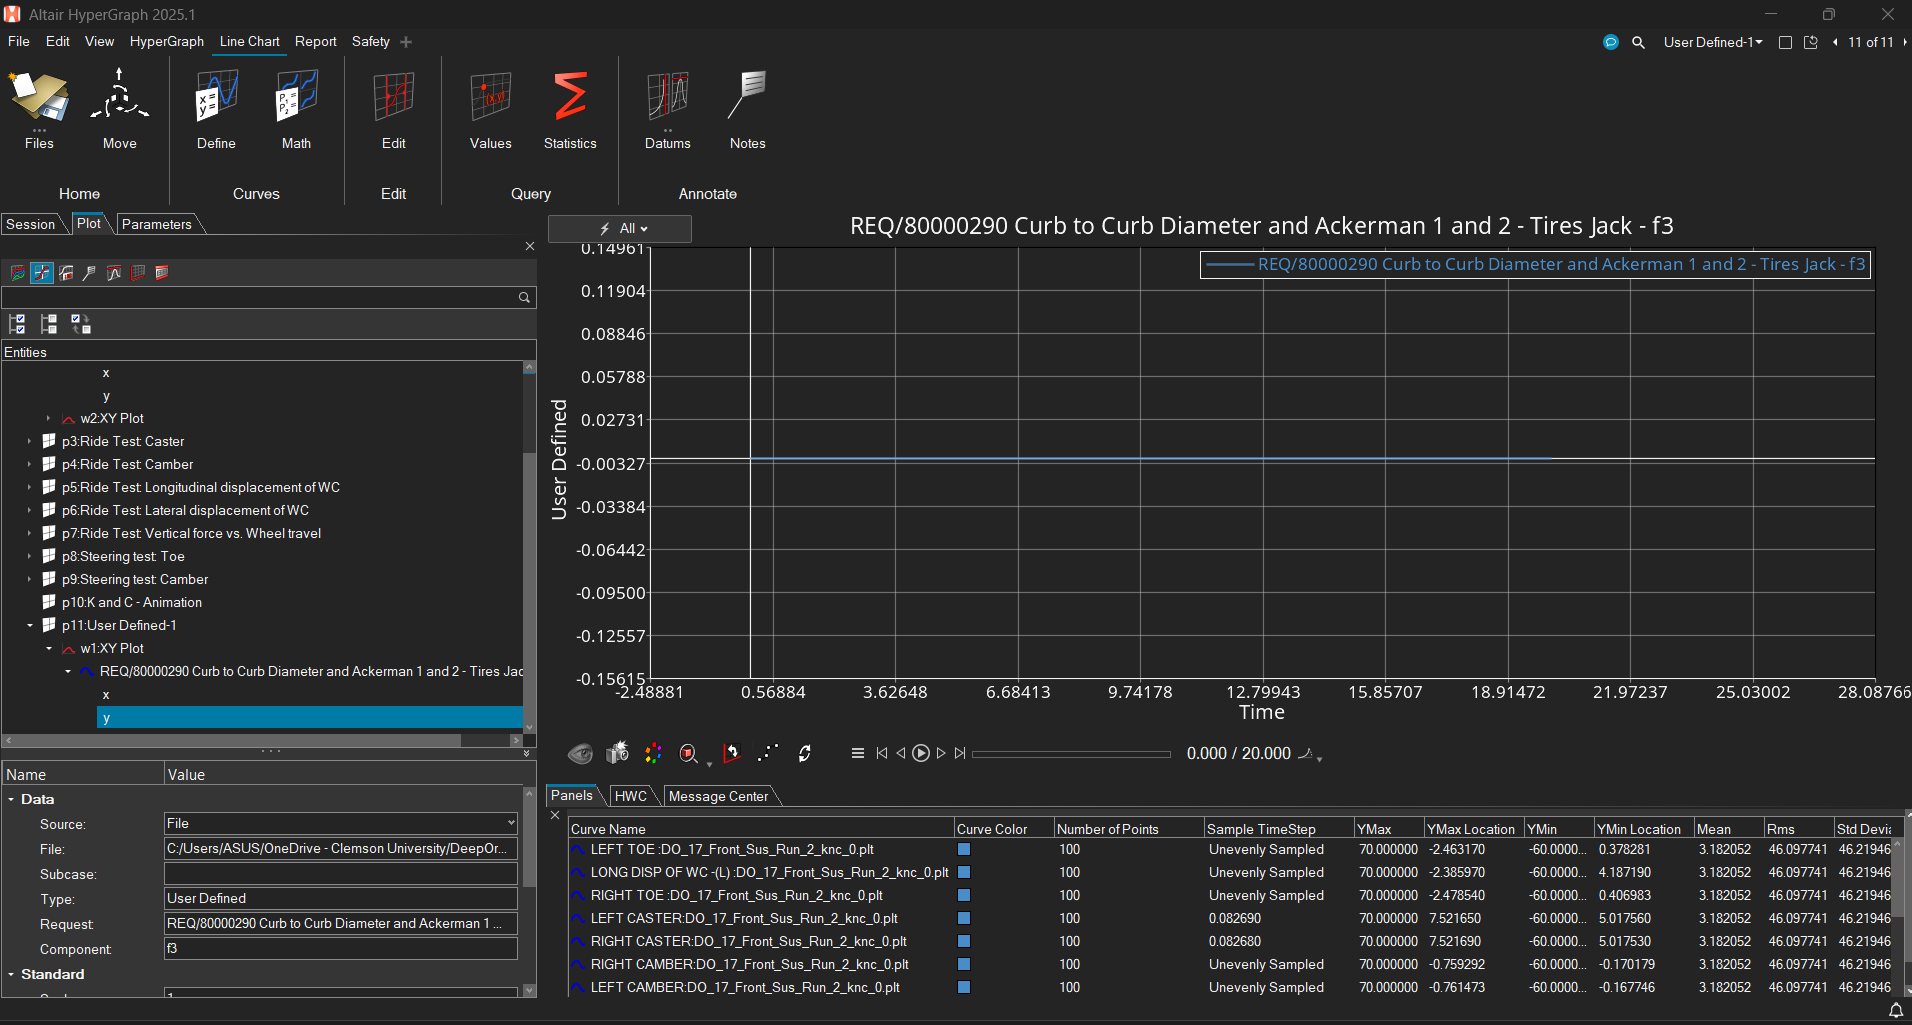The image size is (1912, 1025).
Task: Open the Source dropdown set to File
Action: 340,823
